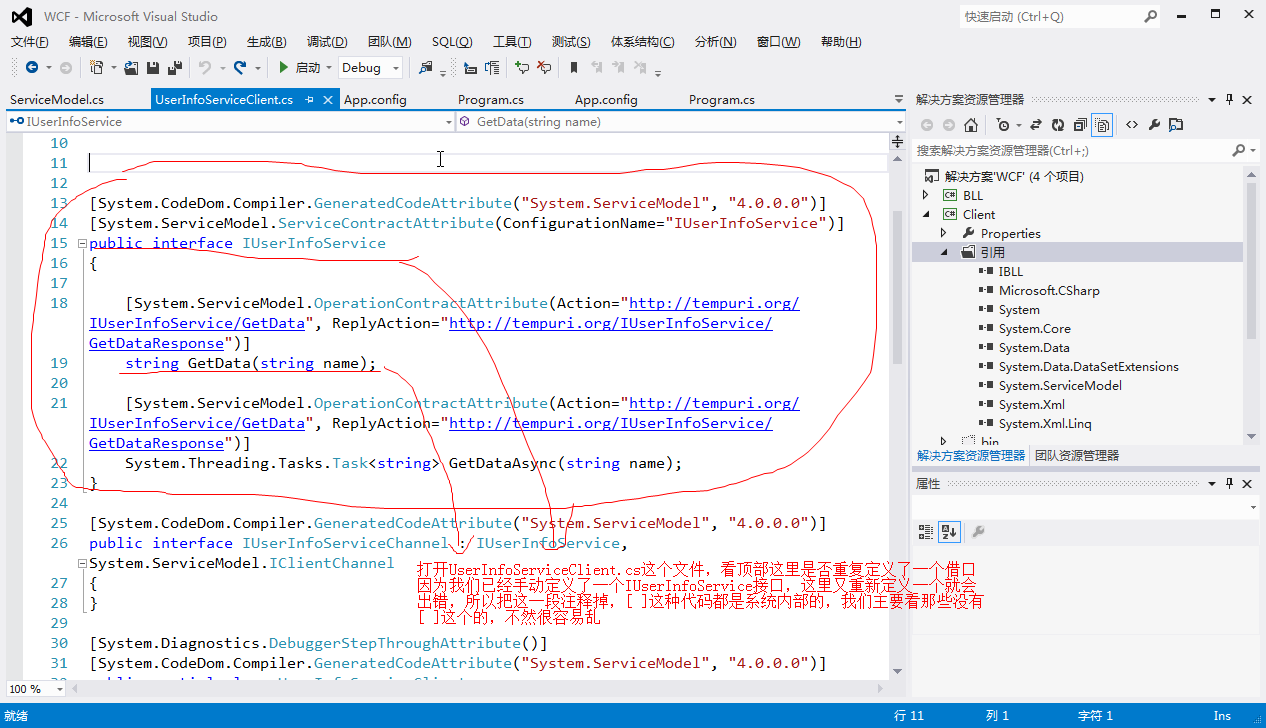Viewport: 1266px width, 728px height.
Task: Refresh the Solution Explorer
Action: pyautogui.click(x=1057, y=125)
